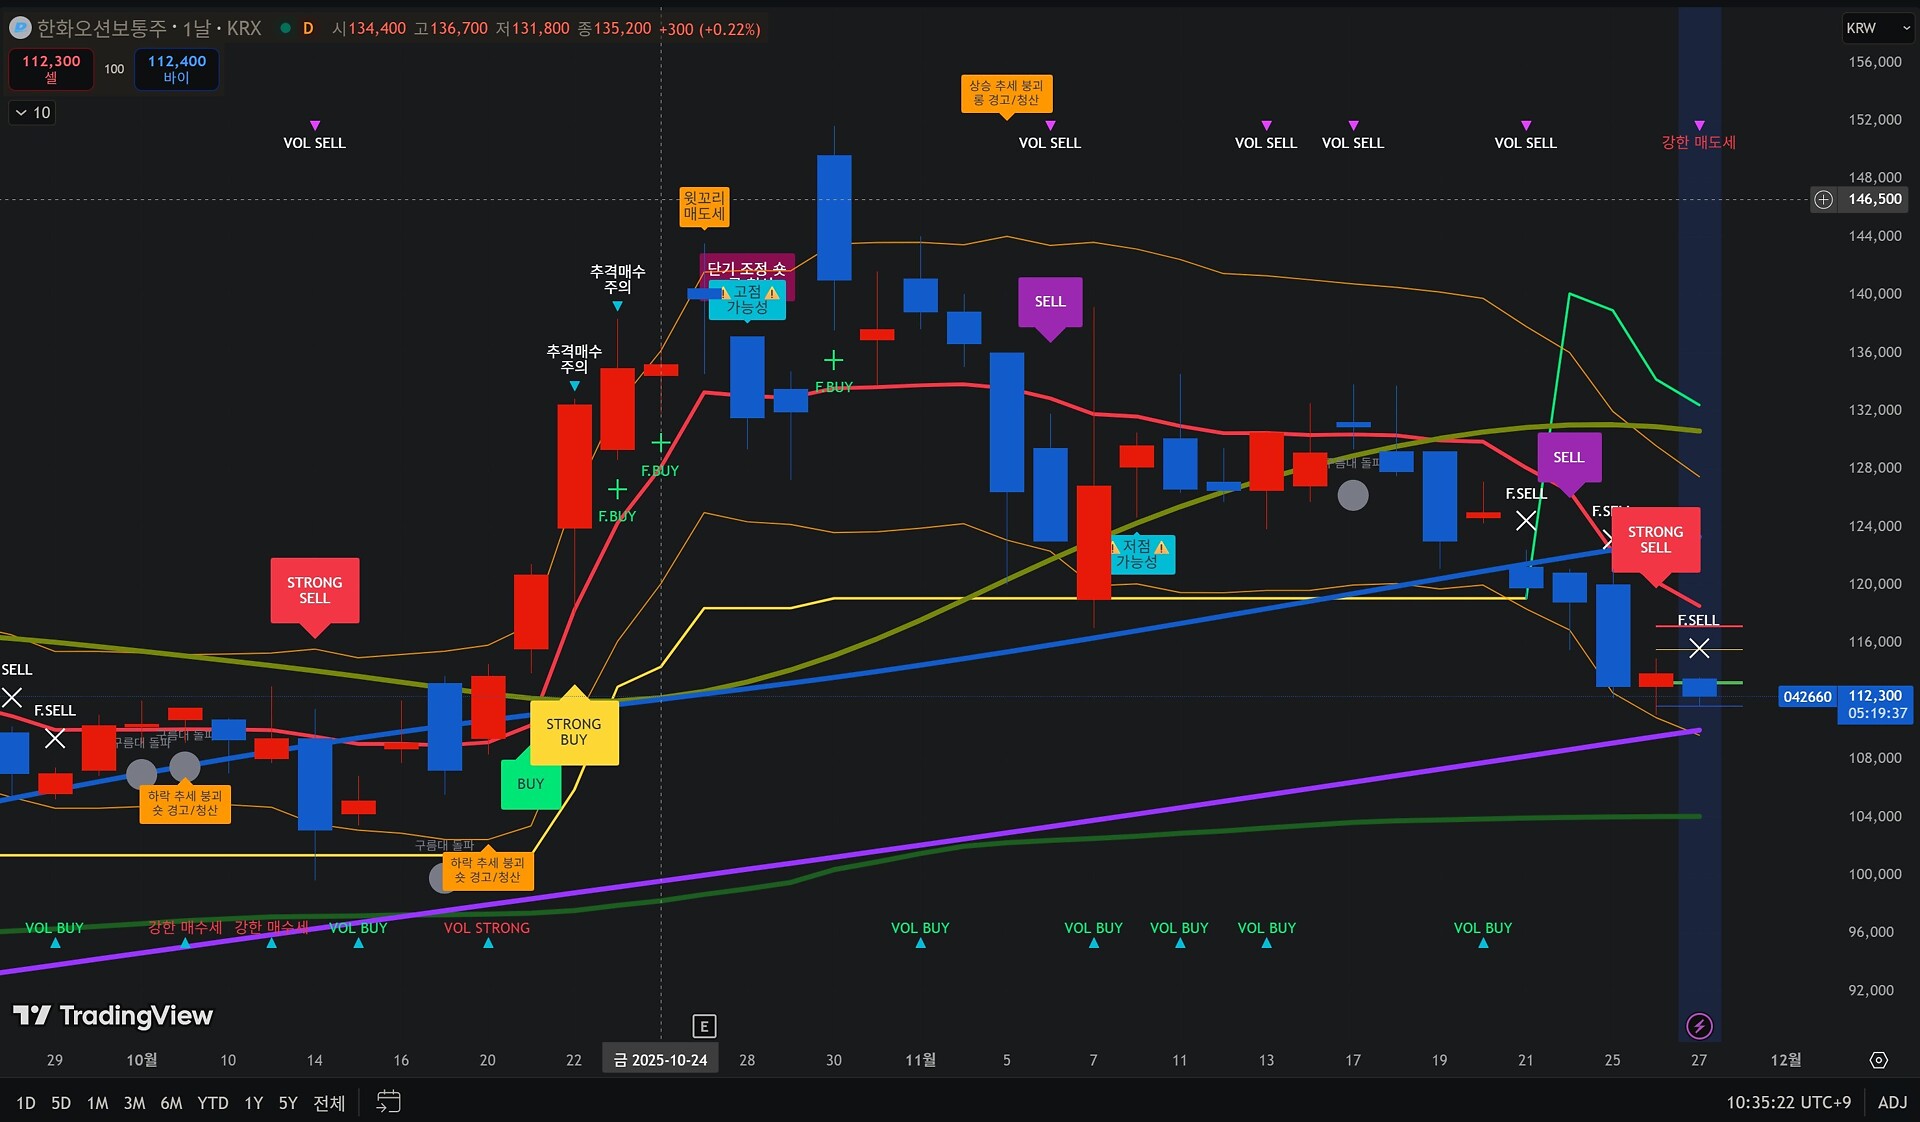Click the symbol logo beside 한화오션보통주
1920x1122 pixels.
[x=19, y=28]
